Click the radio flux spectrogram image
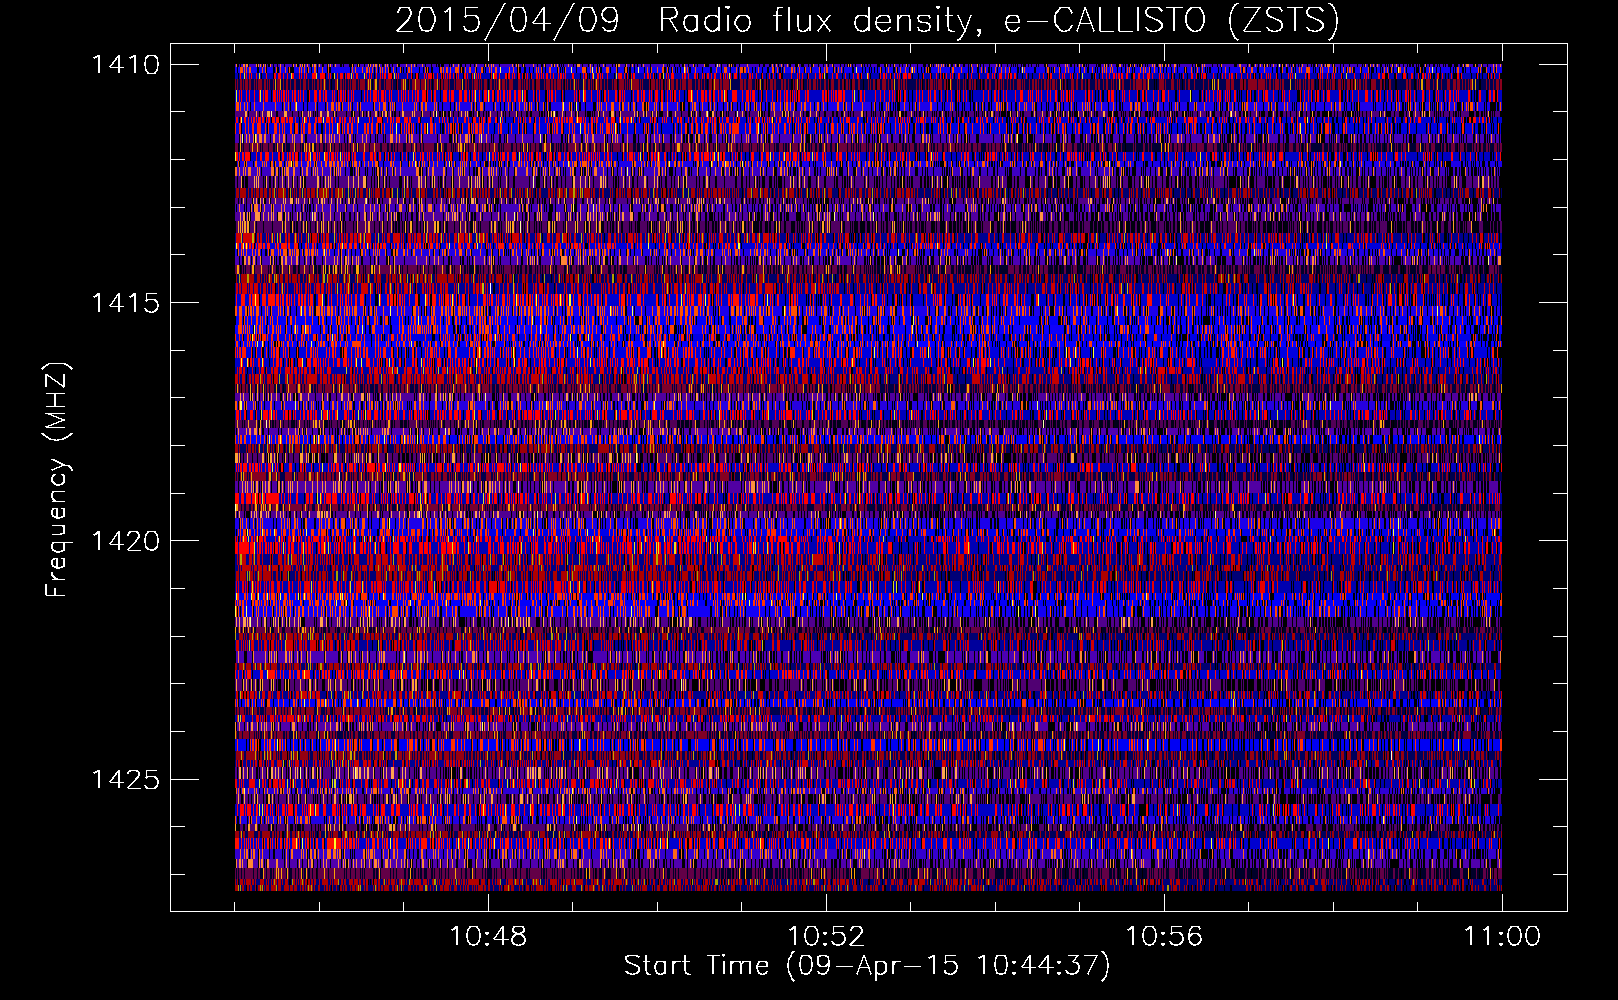The width and height of the screenshot is (1618, 1000). pyautogui.click(x=868, y=477)
